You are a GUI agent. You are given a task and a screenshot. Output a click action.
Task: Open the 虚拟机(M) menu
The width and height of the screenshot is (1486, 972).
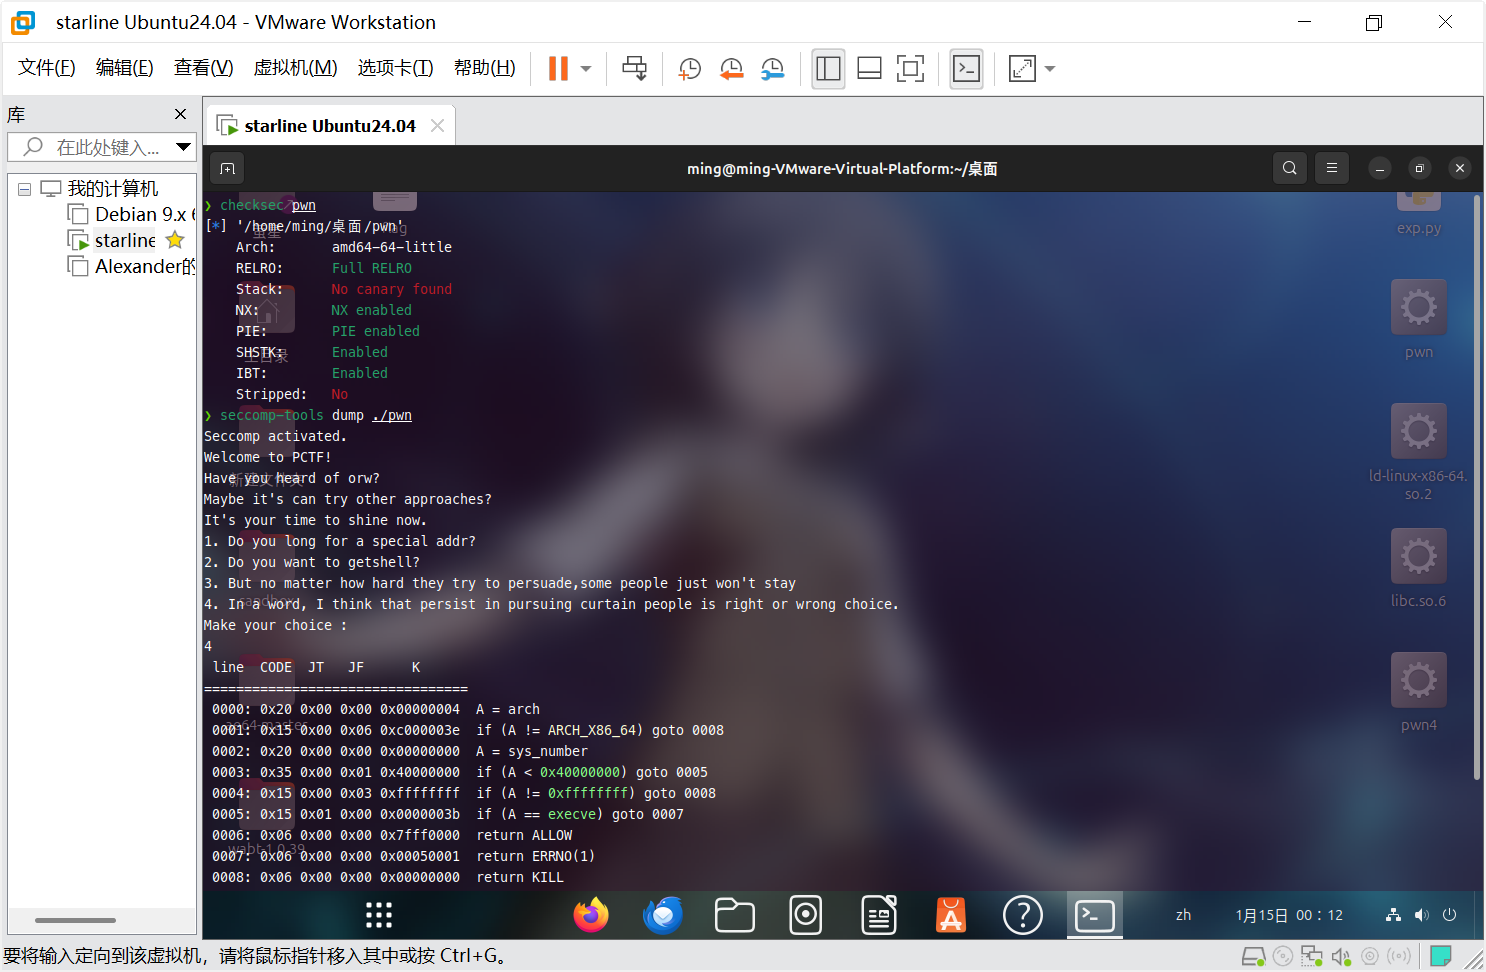click(x=295, y=67)
